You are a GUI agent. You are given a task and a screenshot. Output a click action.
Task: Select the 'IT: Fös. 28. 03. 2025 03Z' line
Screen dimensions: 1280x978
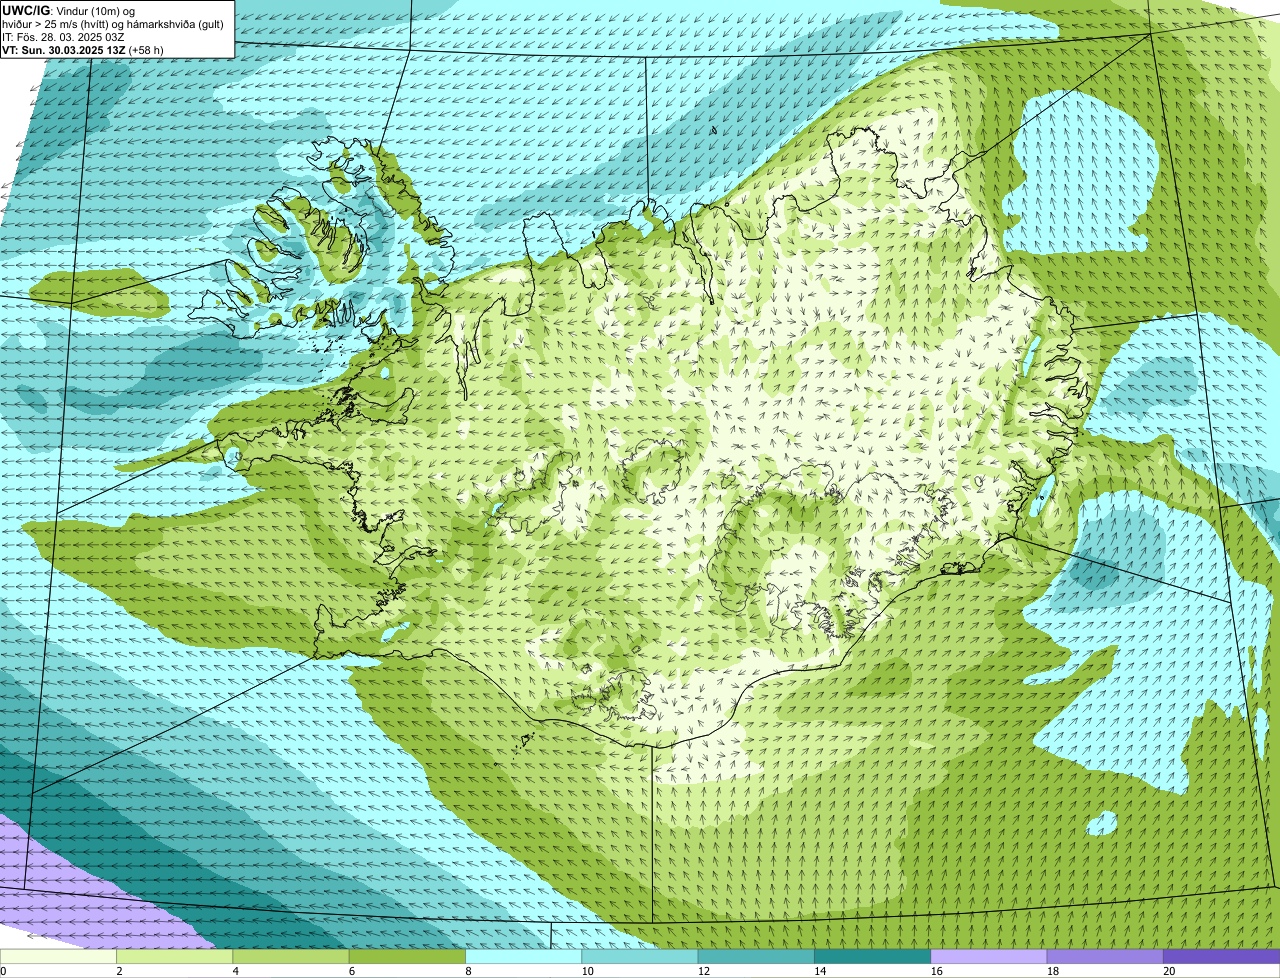64,36
